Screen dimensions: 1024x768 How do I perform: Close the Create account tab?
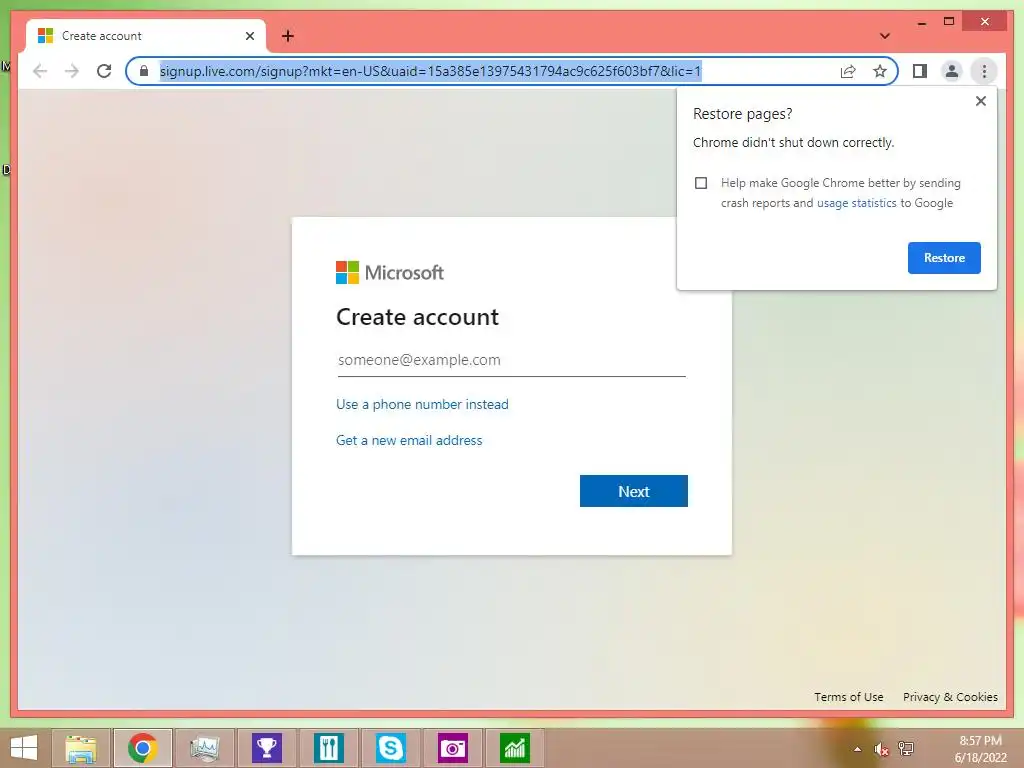pos(249,36)
